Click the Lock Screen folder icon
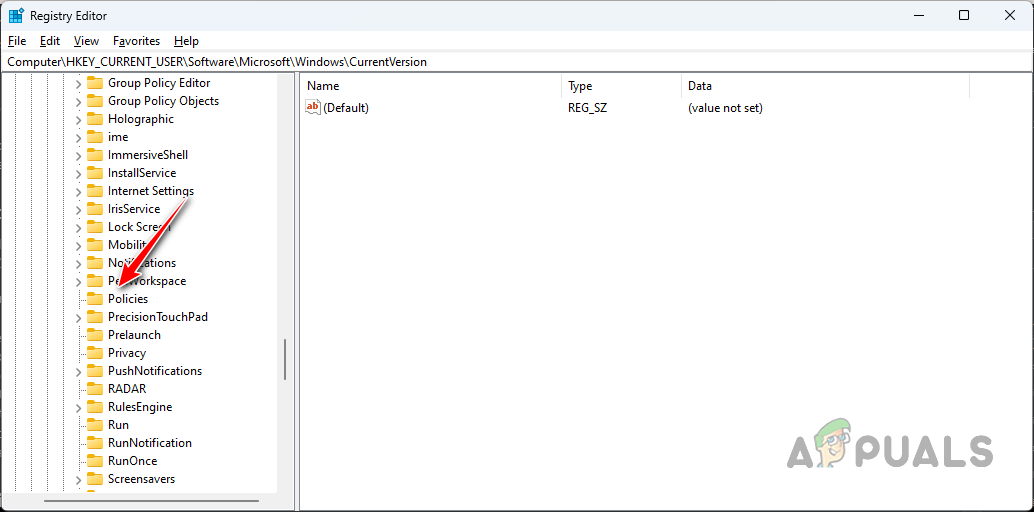Screen dimensions: 1034x512 [96, 227]
